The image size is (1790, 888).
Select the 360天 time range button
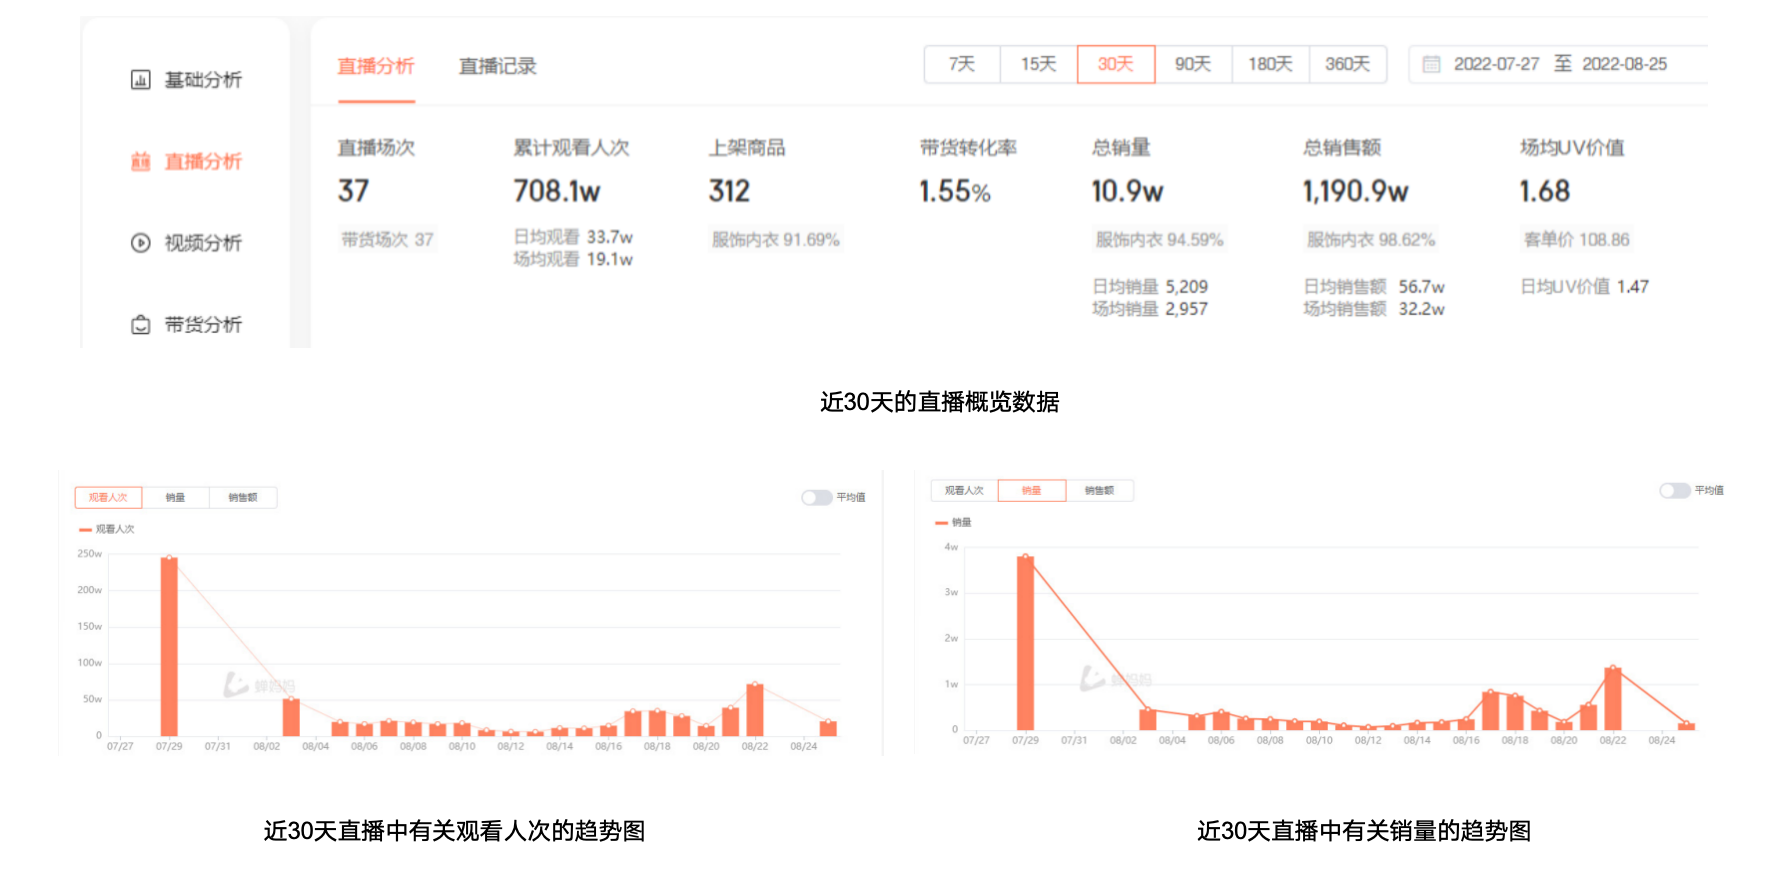tap(1347, 65)
